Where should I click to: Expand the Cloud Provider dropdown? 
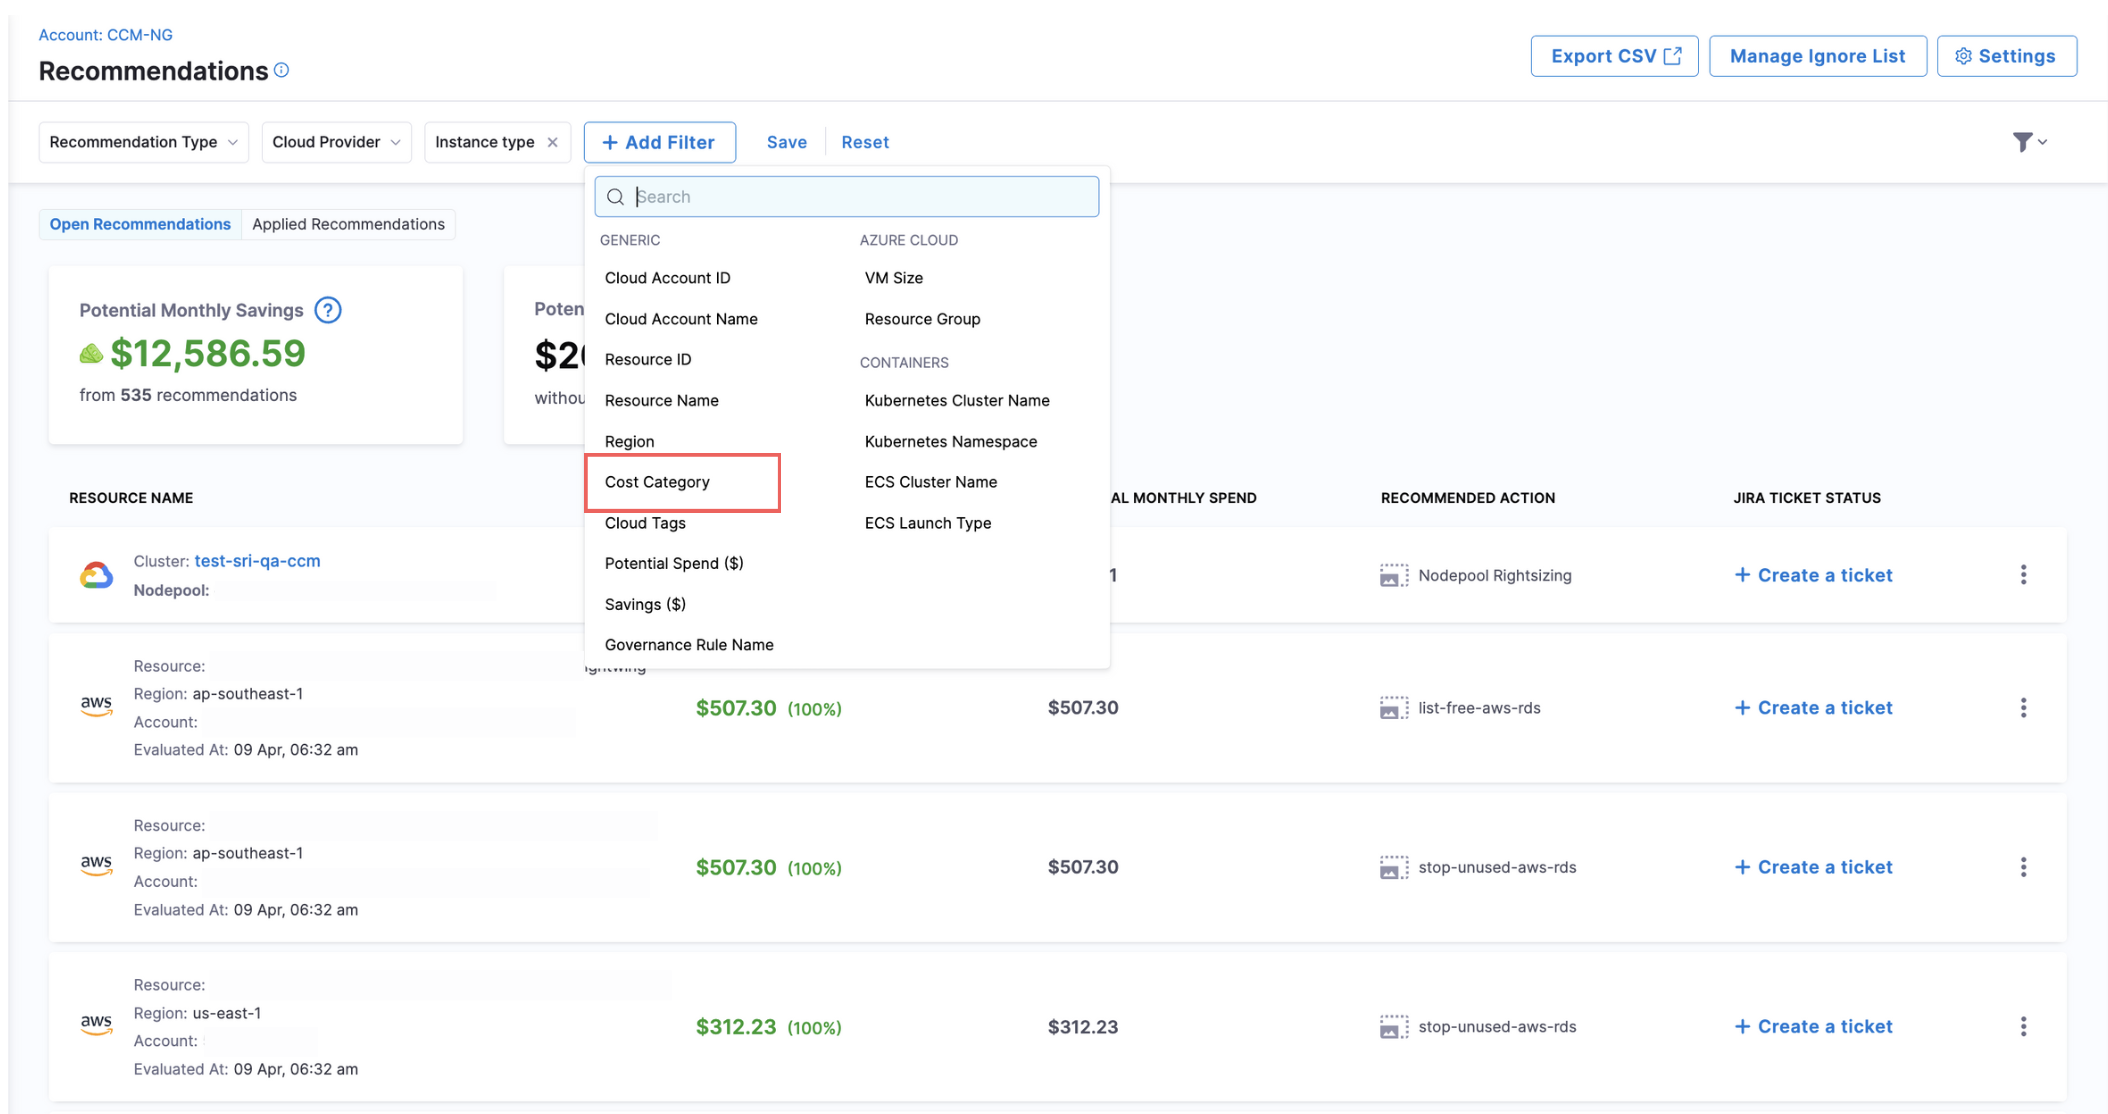click(336, 142)
